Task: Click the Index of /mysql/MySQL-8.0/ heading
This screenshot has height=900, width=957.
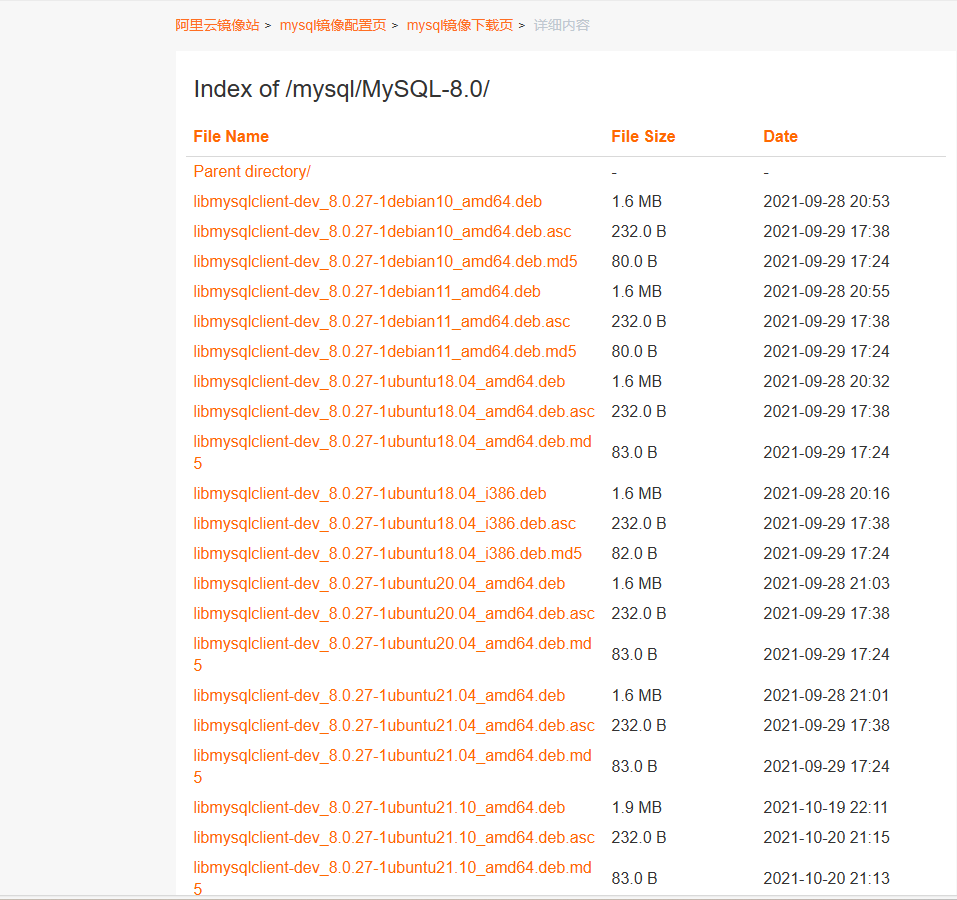Action: [x=341, y=89]
